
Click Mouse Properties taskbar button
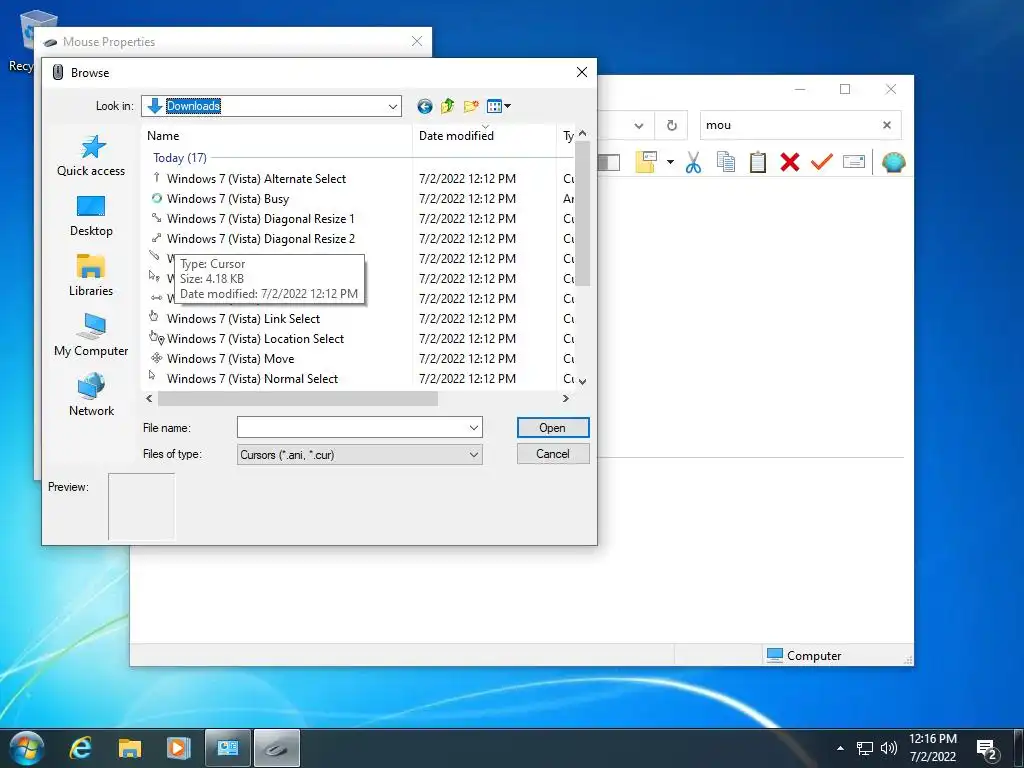[277, 748]
